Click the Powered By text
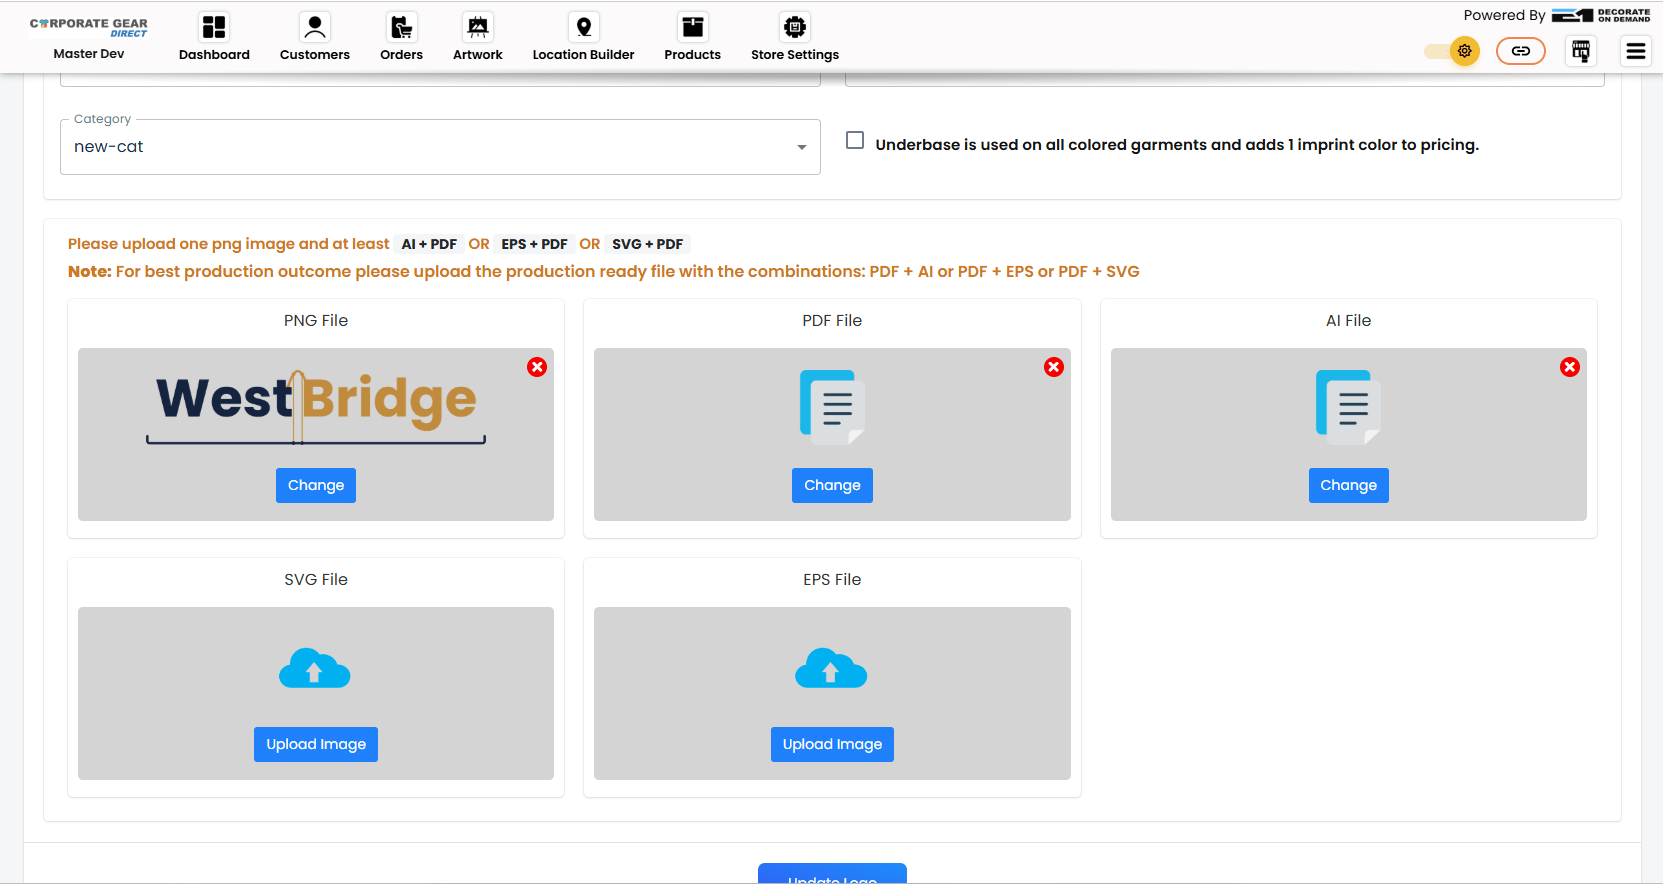The width and height of the screenshot is (1663, 884). pos(1504,15)
